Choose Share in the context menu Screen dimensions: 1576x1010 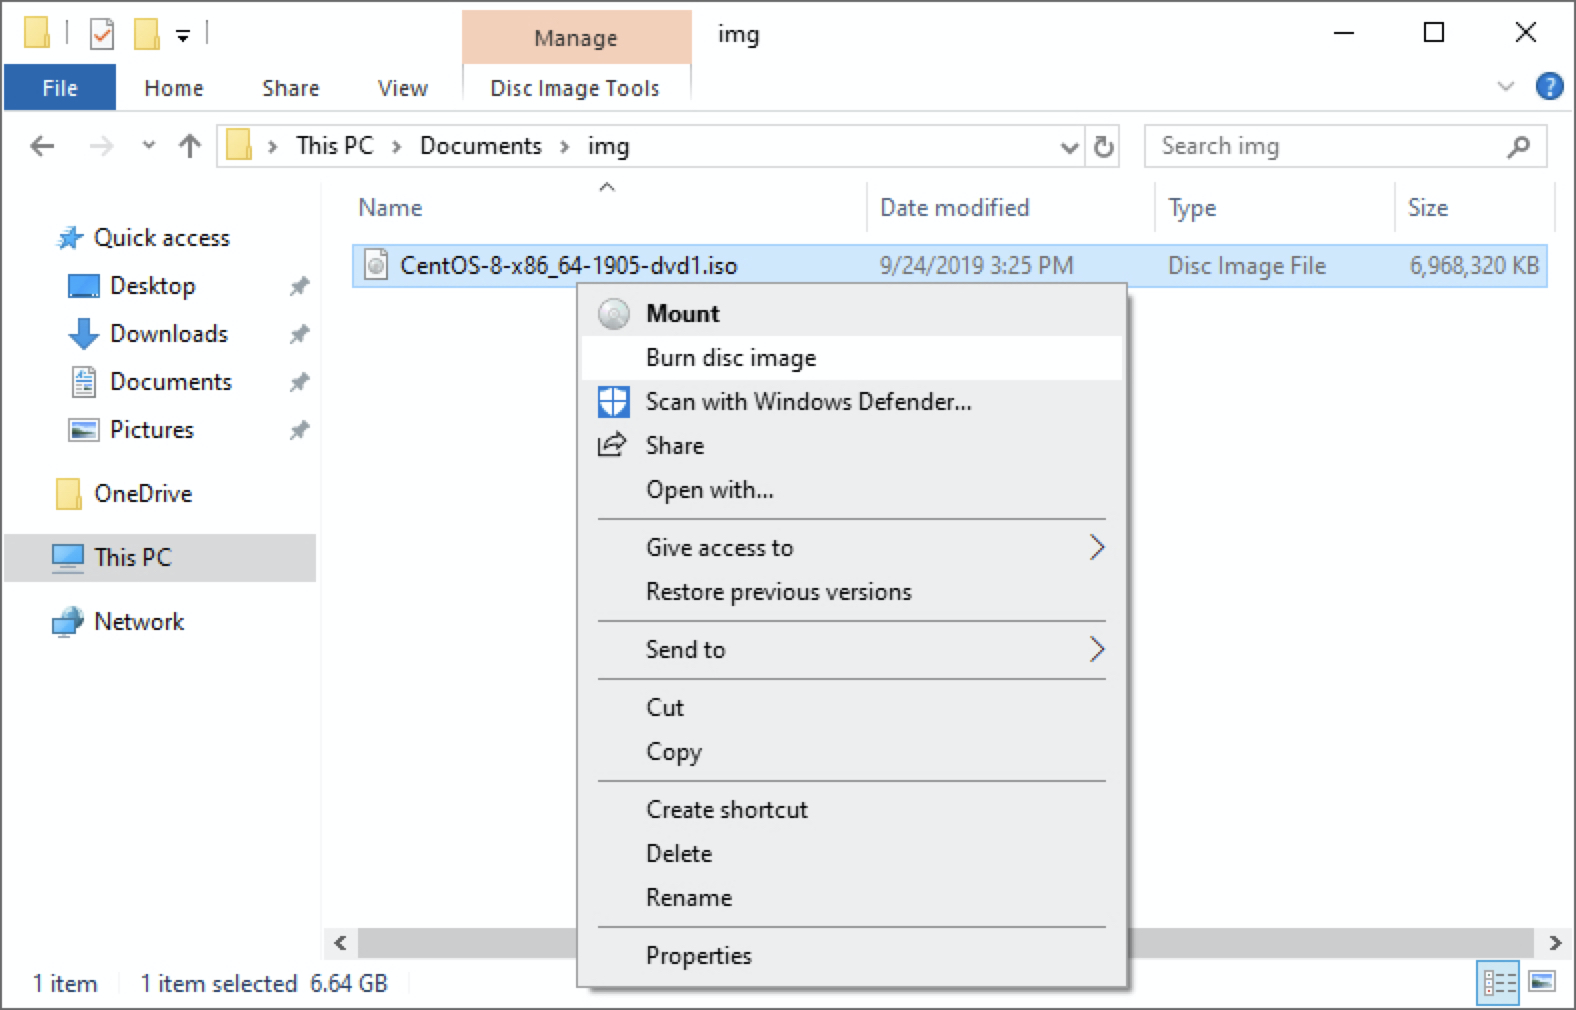pos(852,446)
